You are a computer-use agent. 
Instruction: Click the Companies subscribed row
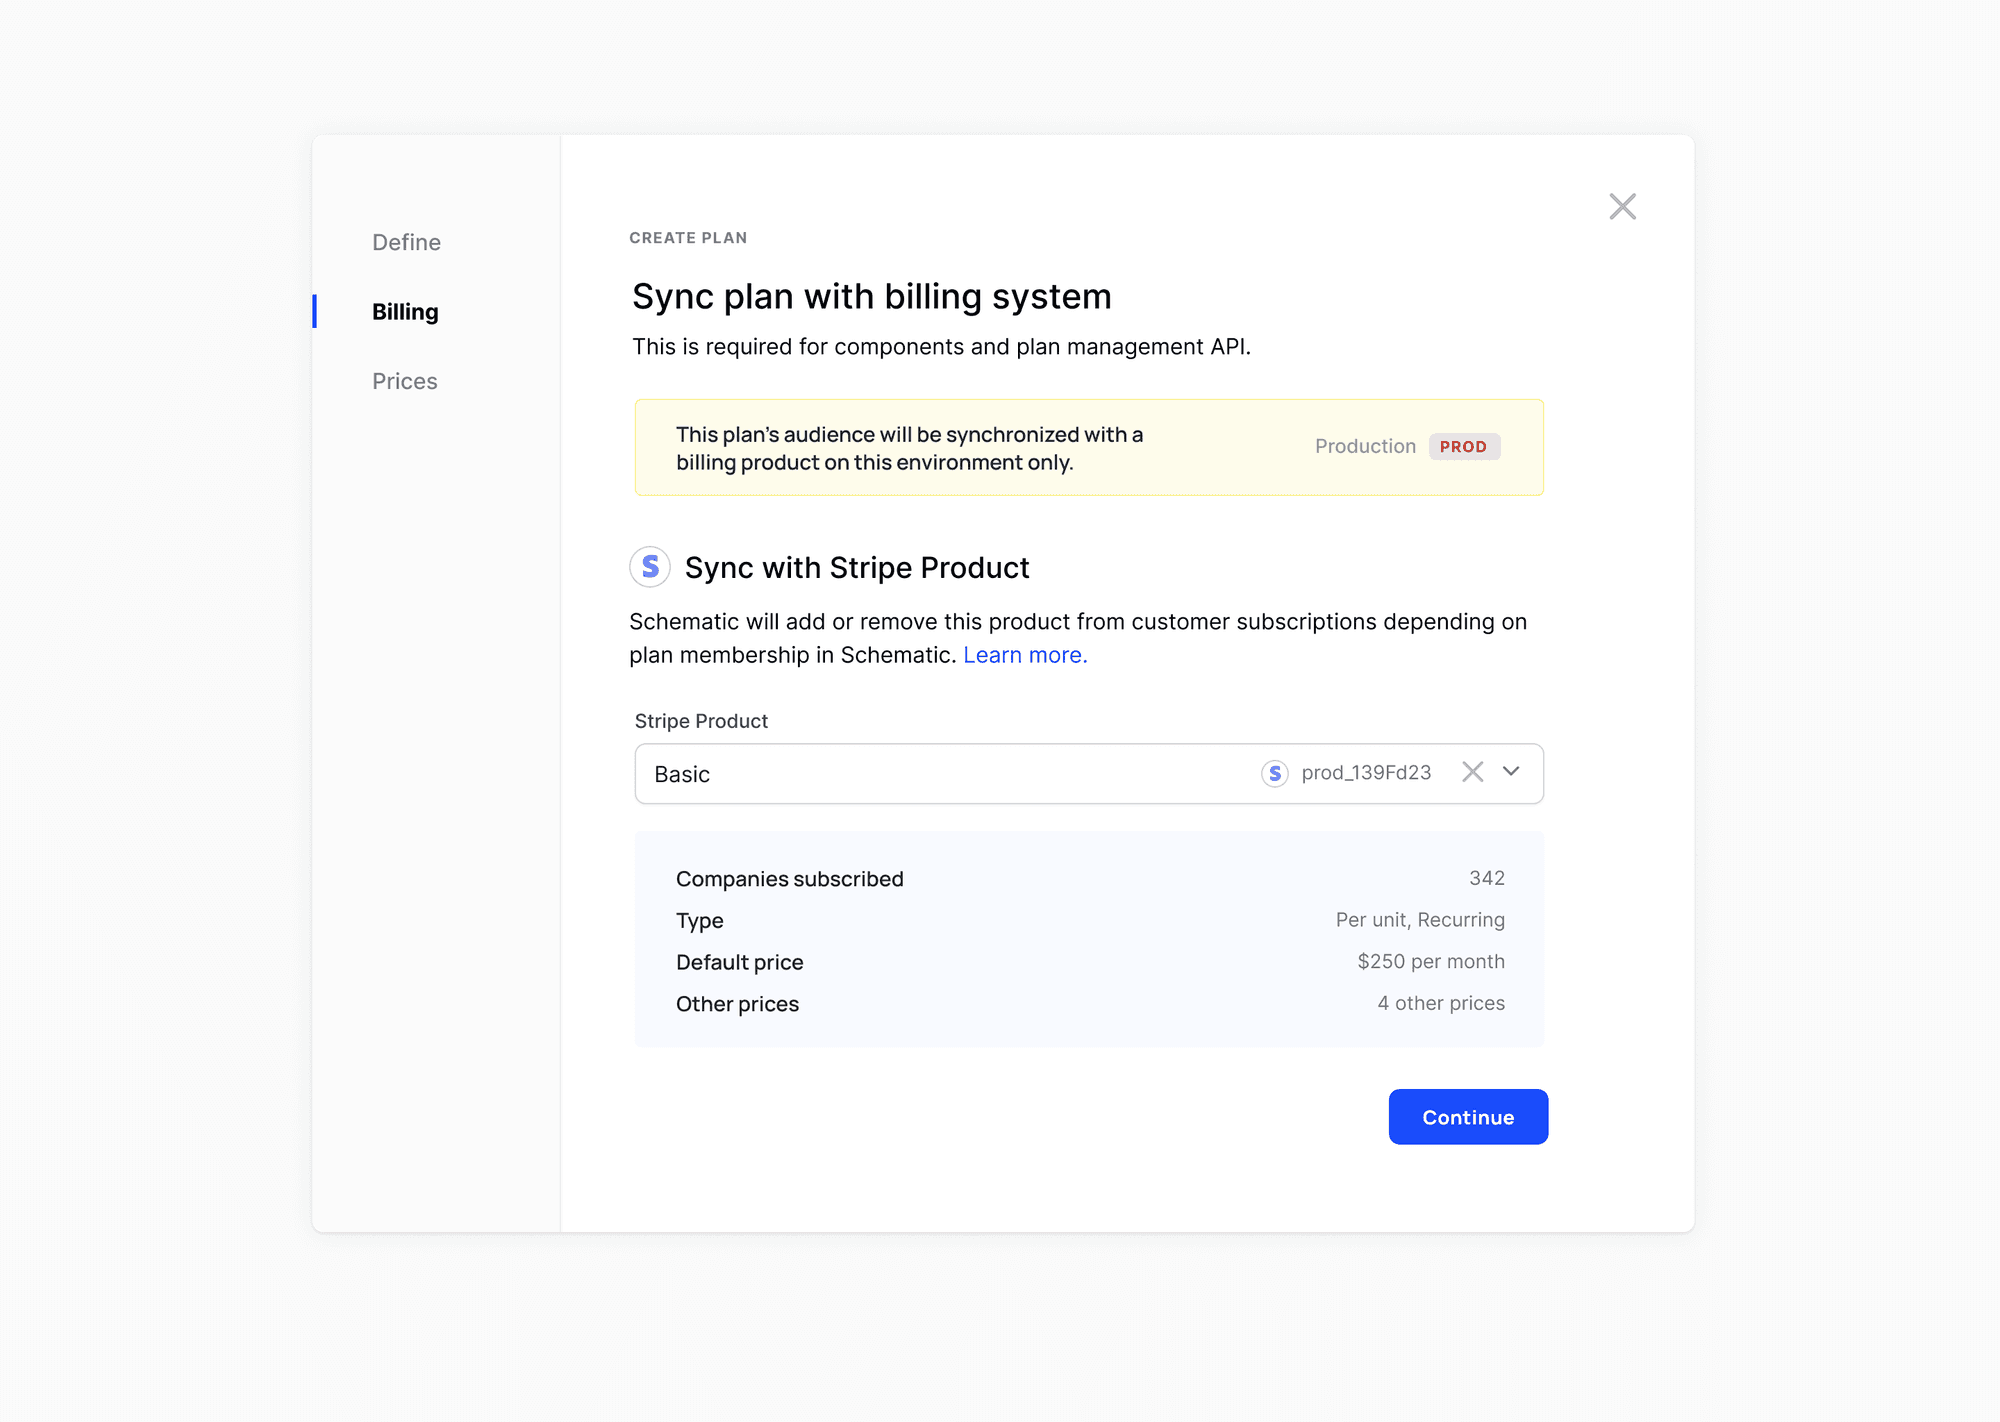[x=789, y=879]
